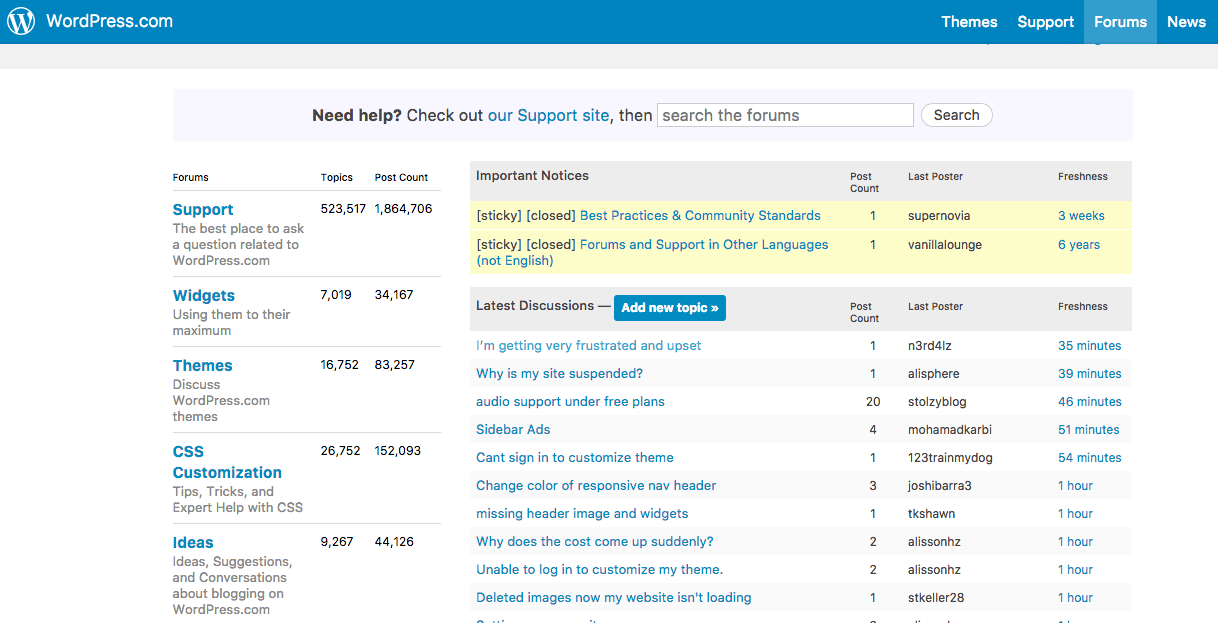Select last poster name n3rd4lz
This screenshot has width=1218, height=623.
tap(932, 345)
